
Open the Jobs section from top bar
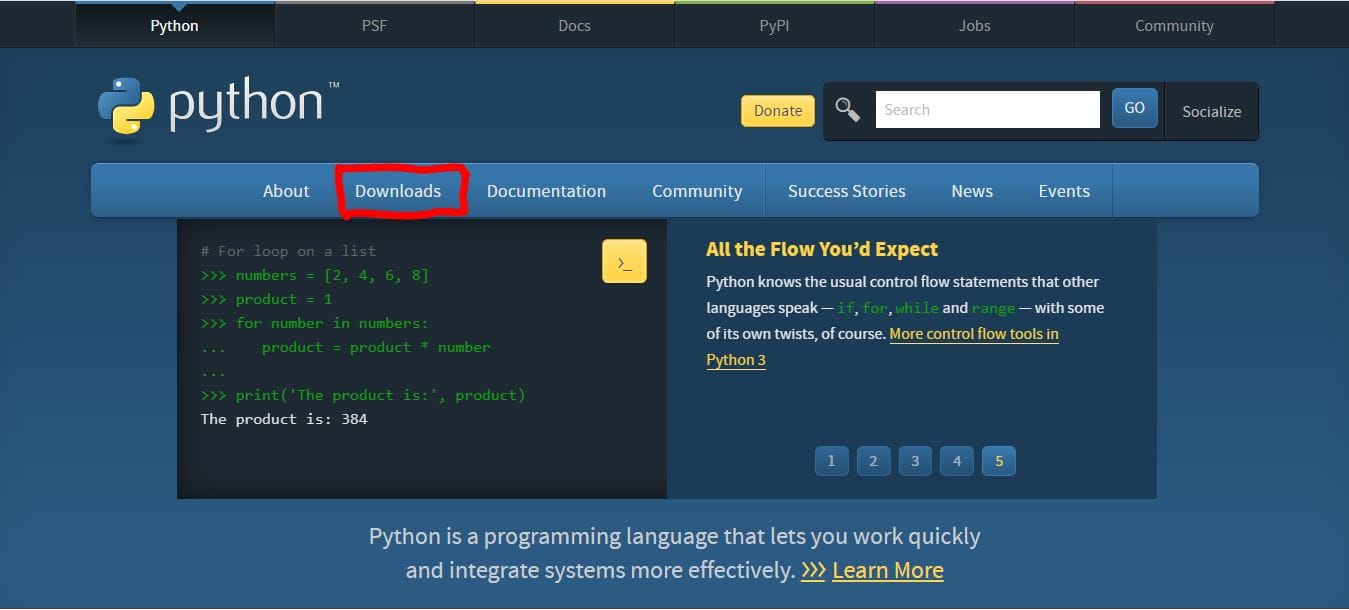pyautogui.click(x=973, y=25)
